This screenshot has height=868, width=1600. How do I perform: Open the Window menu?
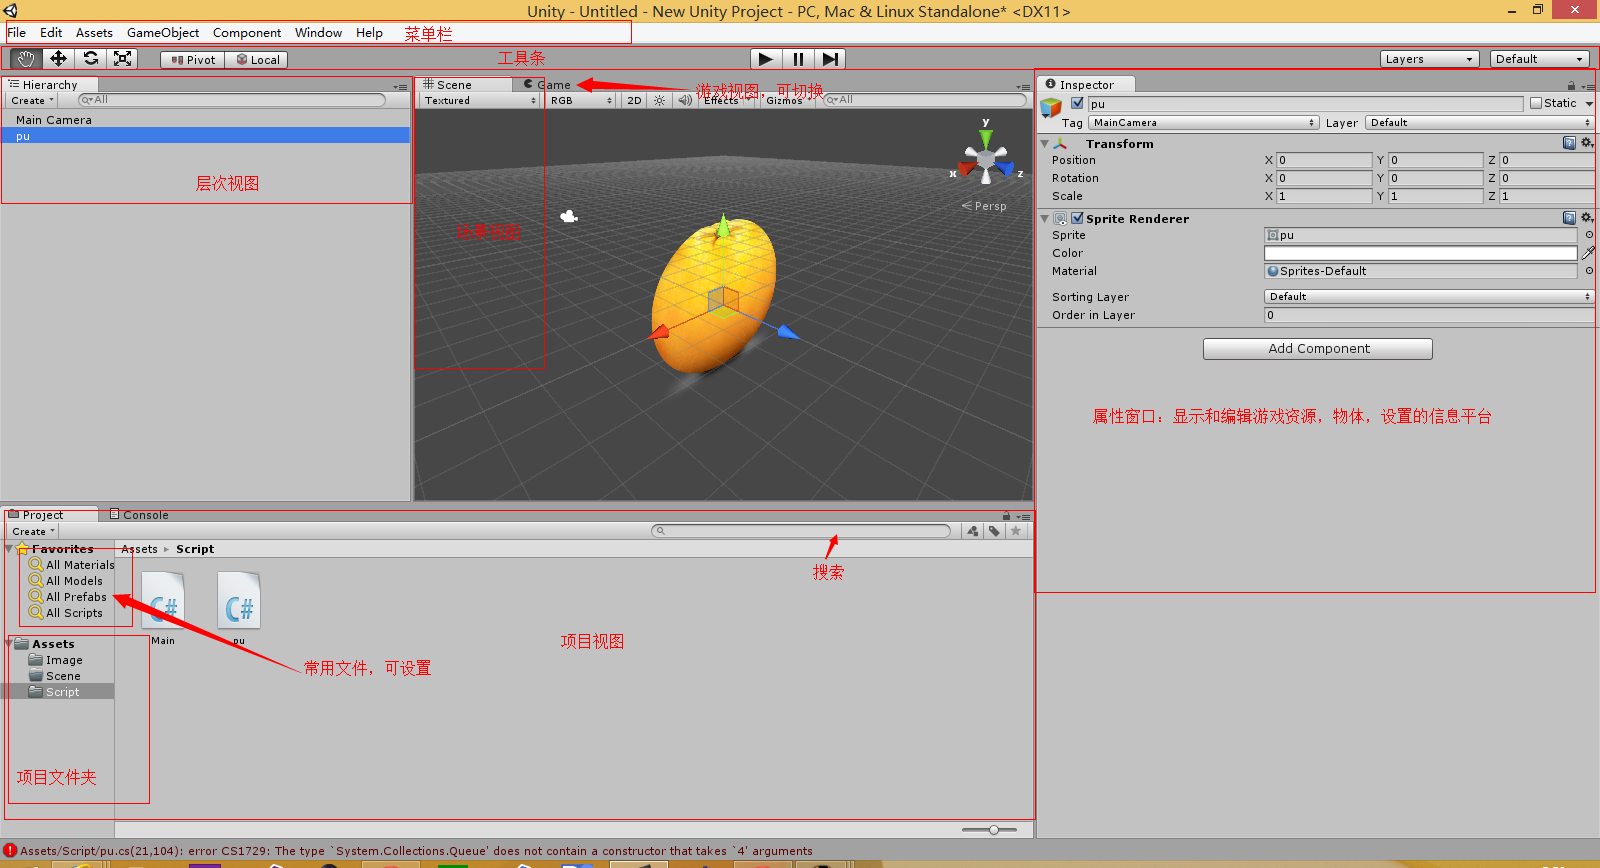tap(318, 33)
